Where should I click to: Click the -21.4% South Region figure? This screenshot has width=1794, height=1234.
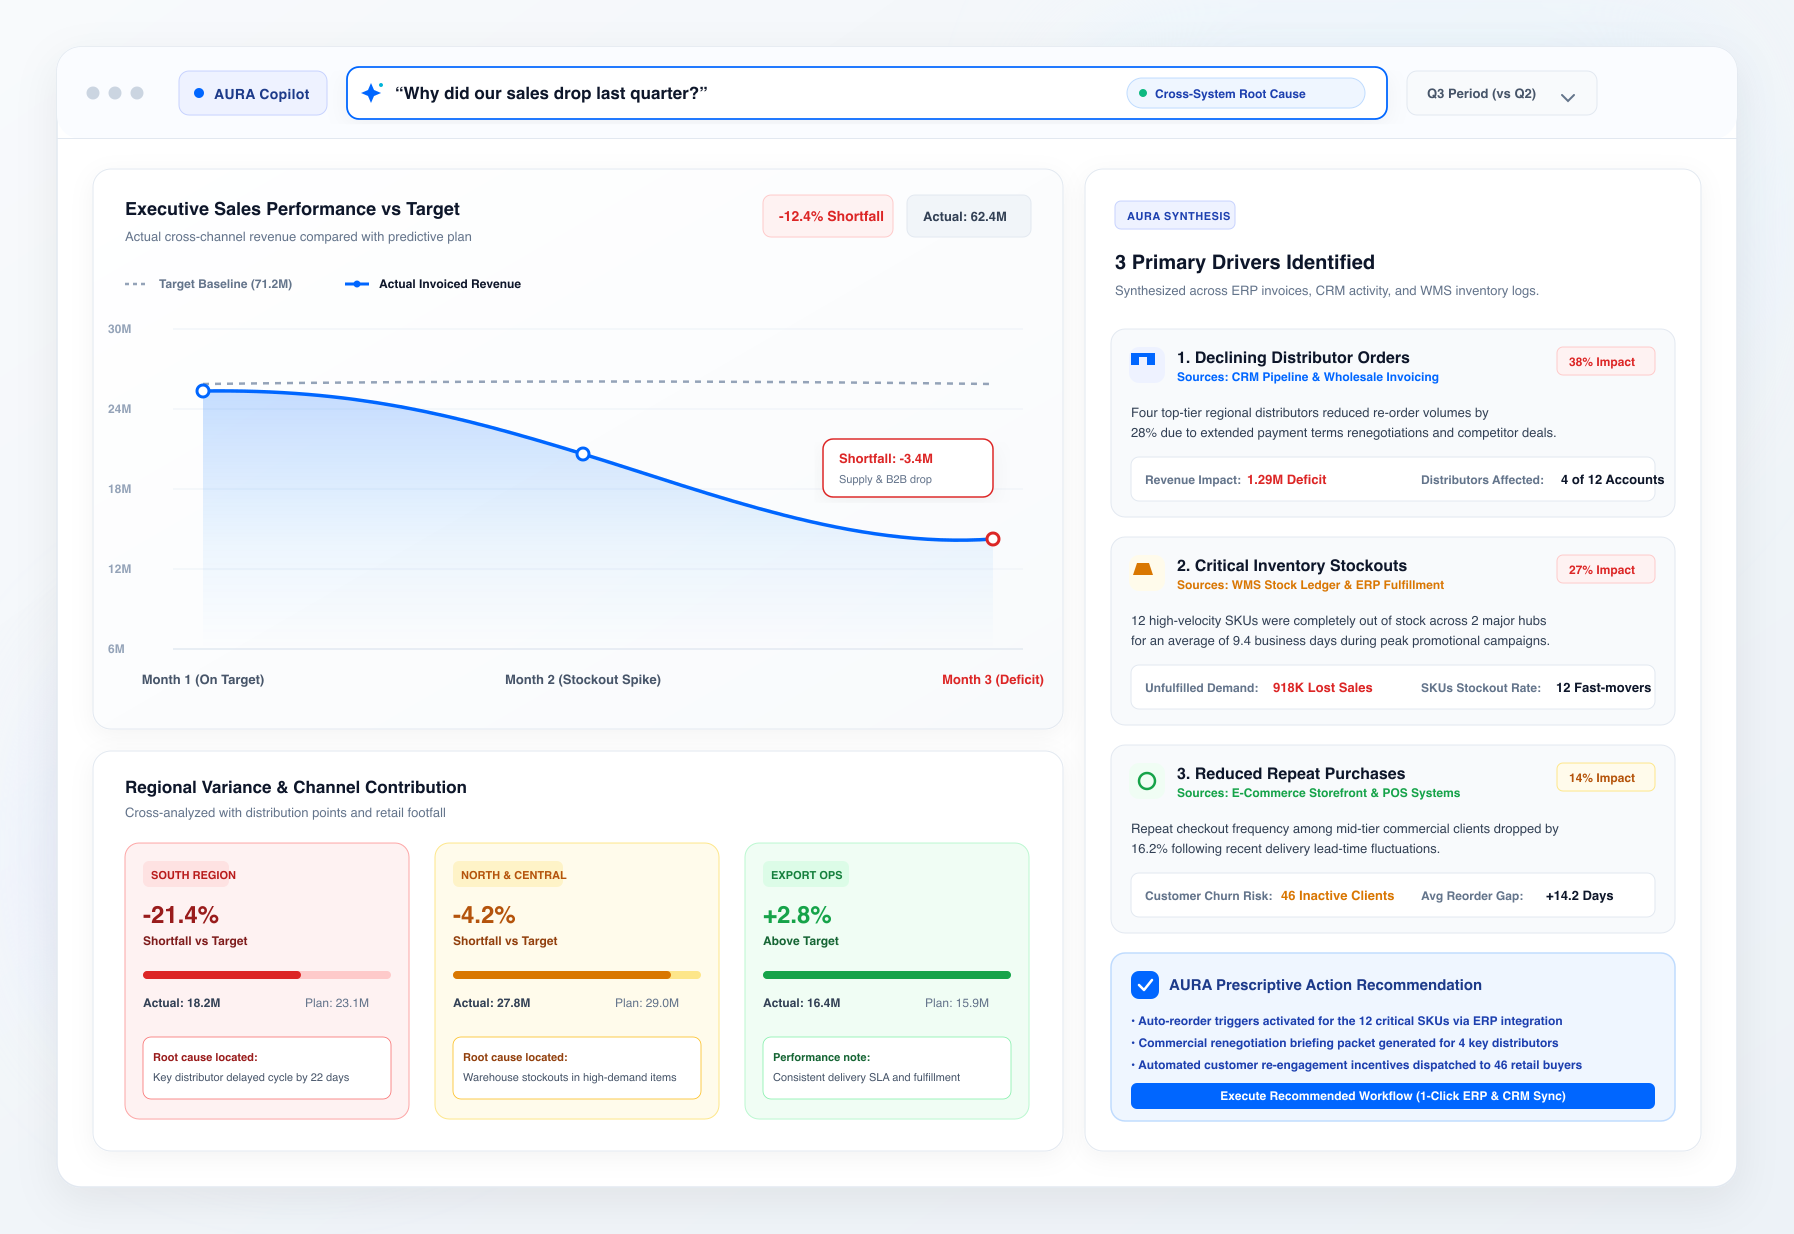click(181, 915)
